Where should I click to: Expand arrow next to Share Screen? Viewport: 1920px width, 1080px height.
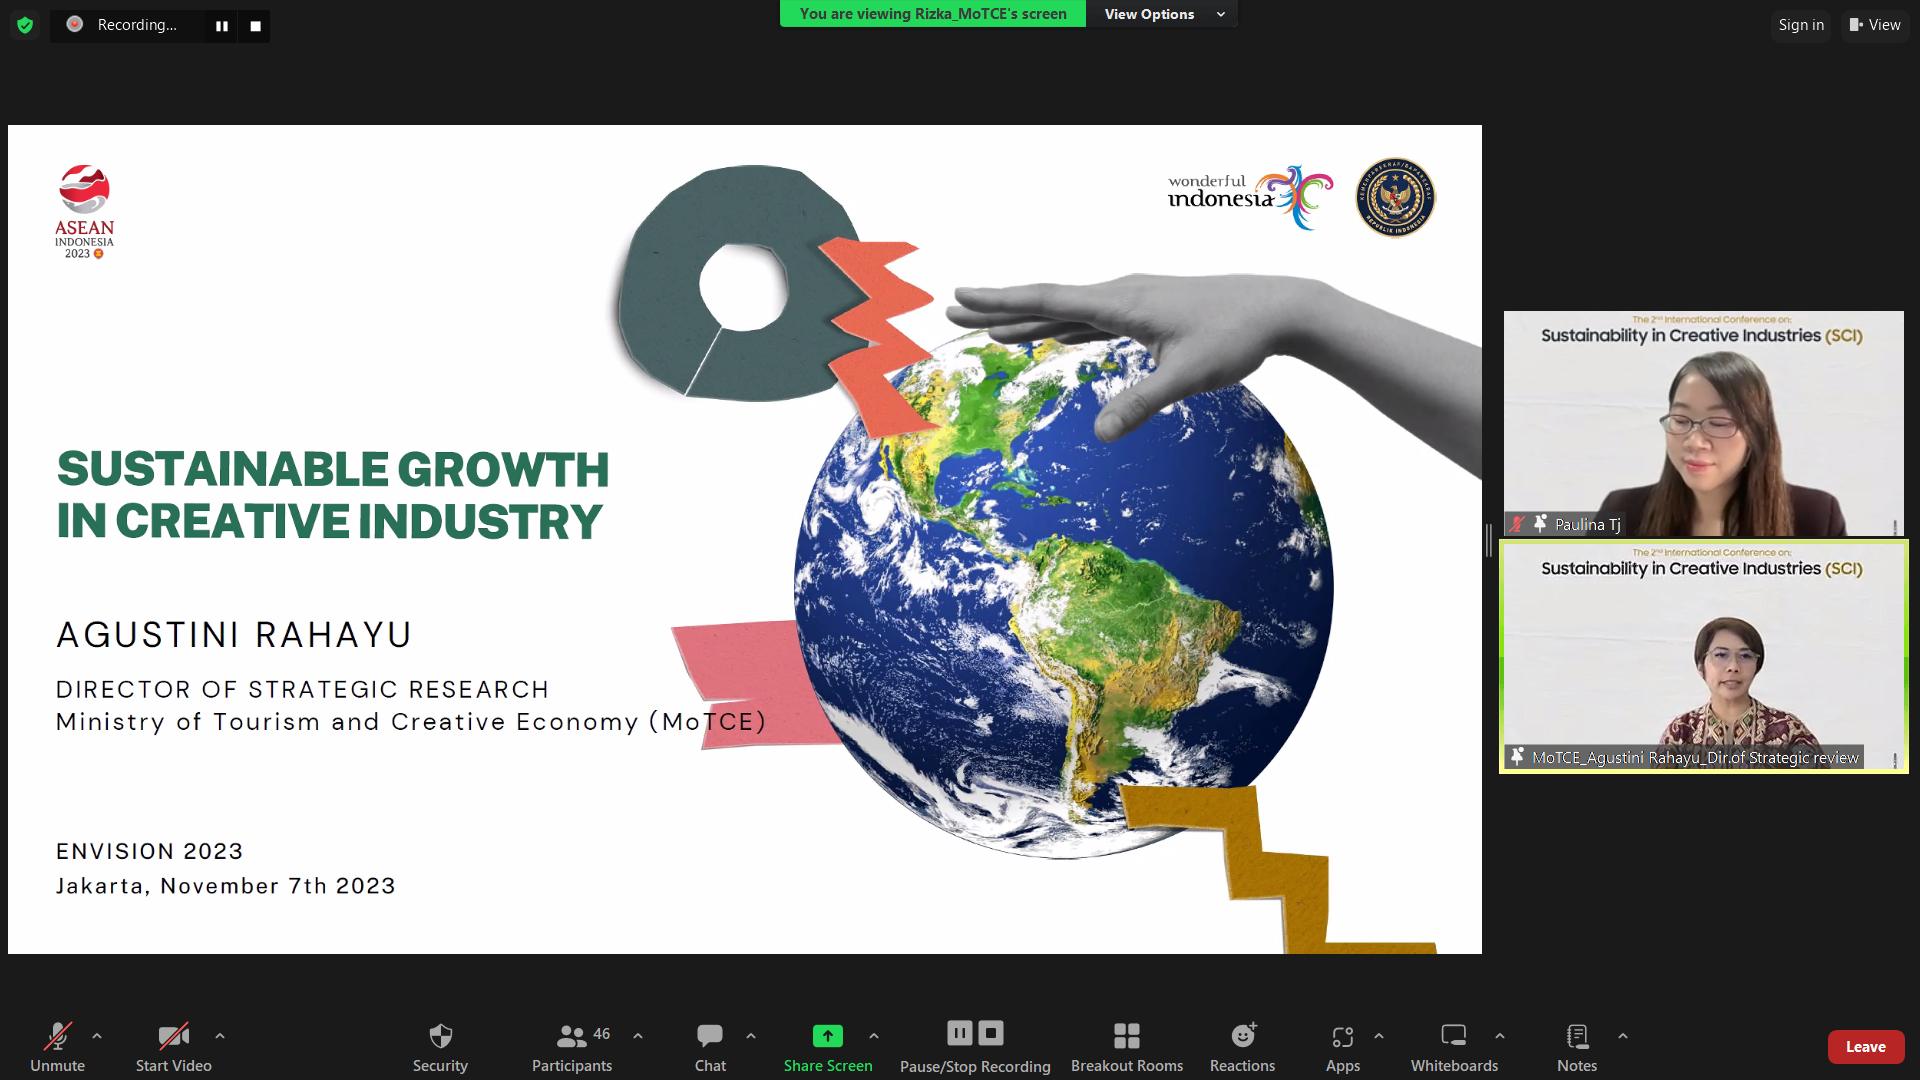873,1036
